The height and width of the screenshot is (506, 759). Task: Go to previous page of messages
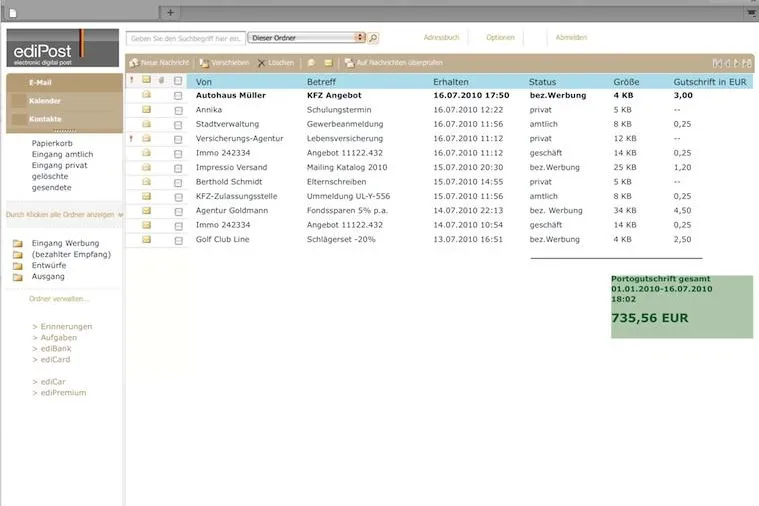(x=728, y=63)
